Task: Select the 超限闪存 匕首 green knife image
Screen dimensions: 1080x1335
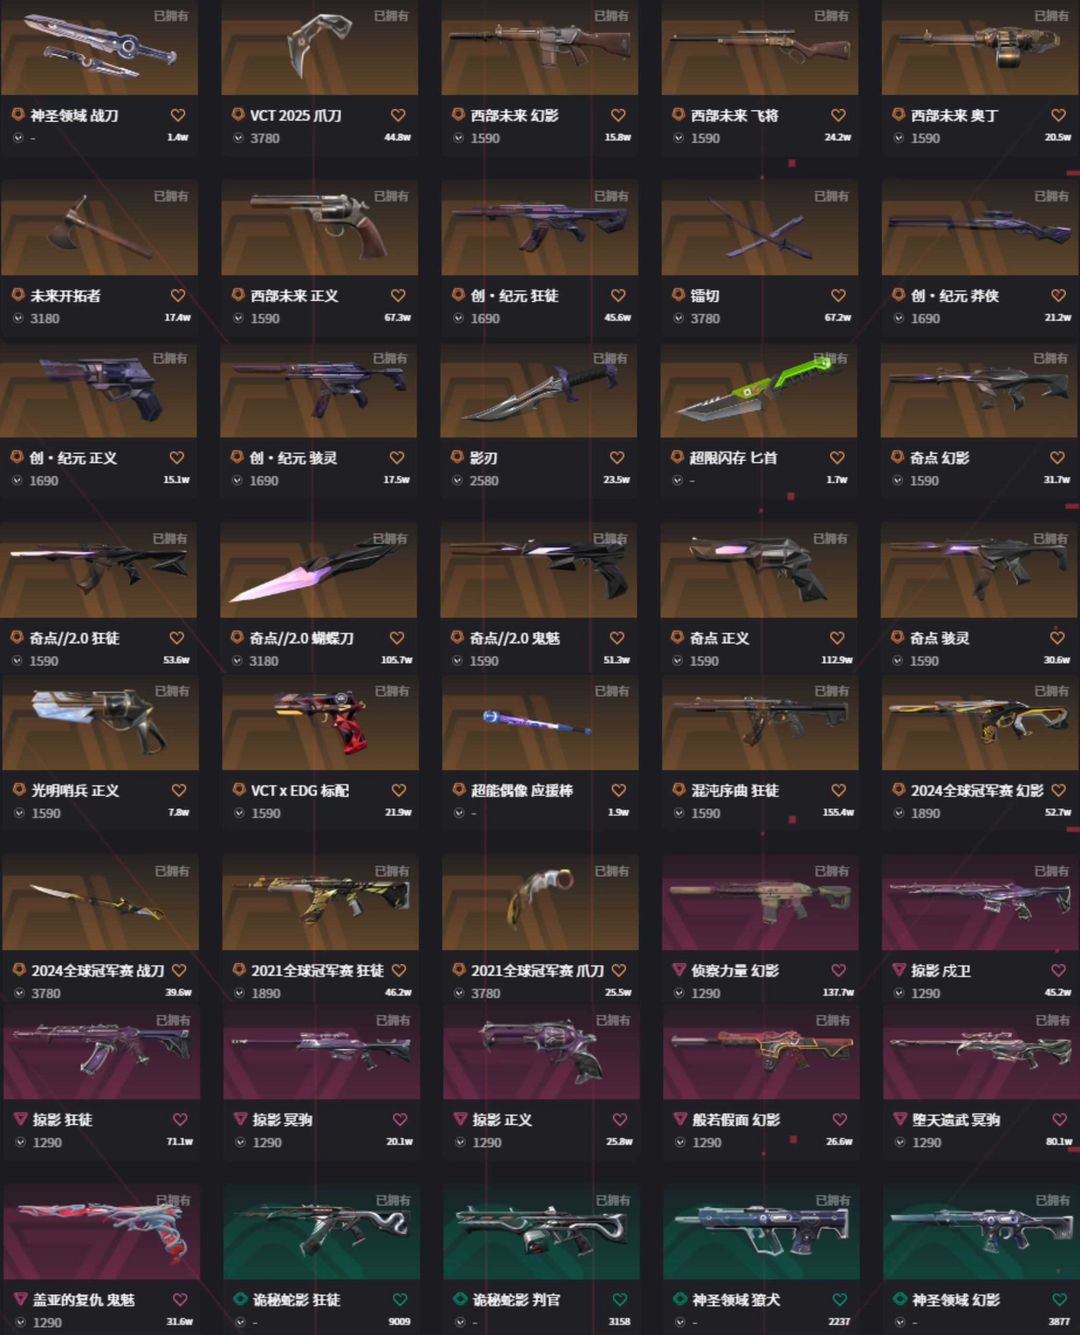Action: click(x=758, y=390)
